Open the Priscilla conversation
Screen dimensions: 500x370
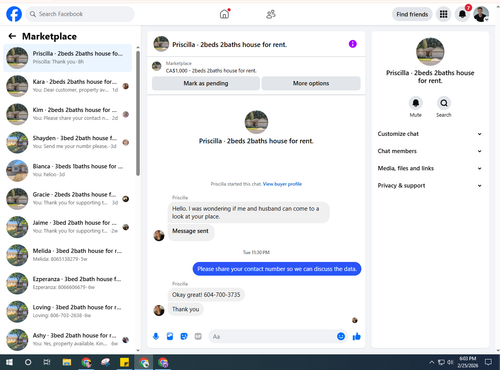[68, 58]
